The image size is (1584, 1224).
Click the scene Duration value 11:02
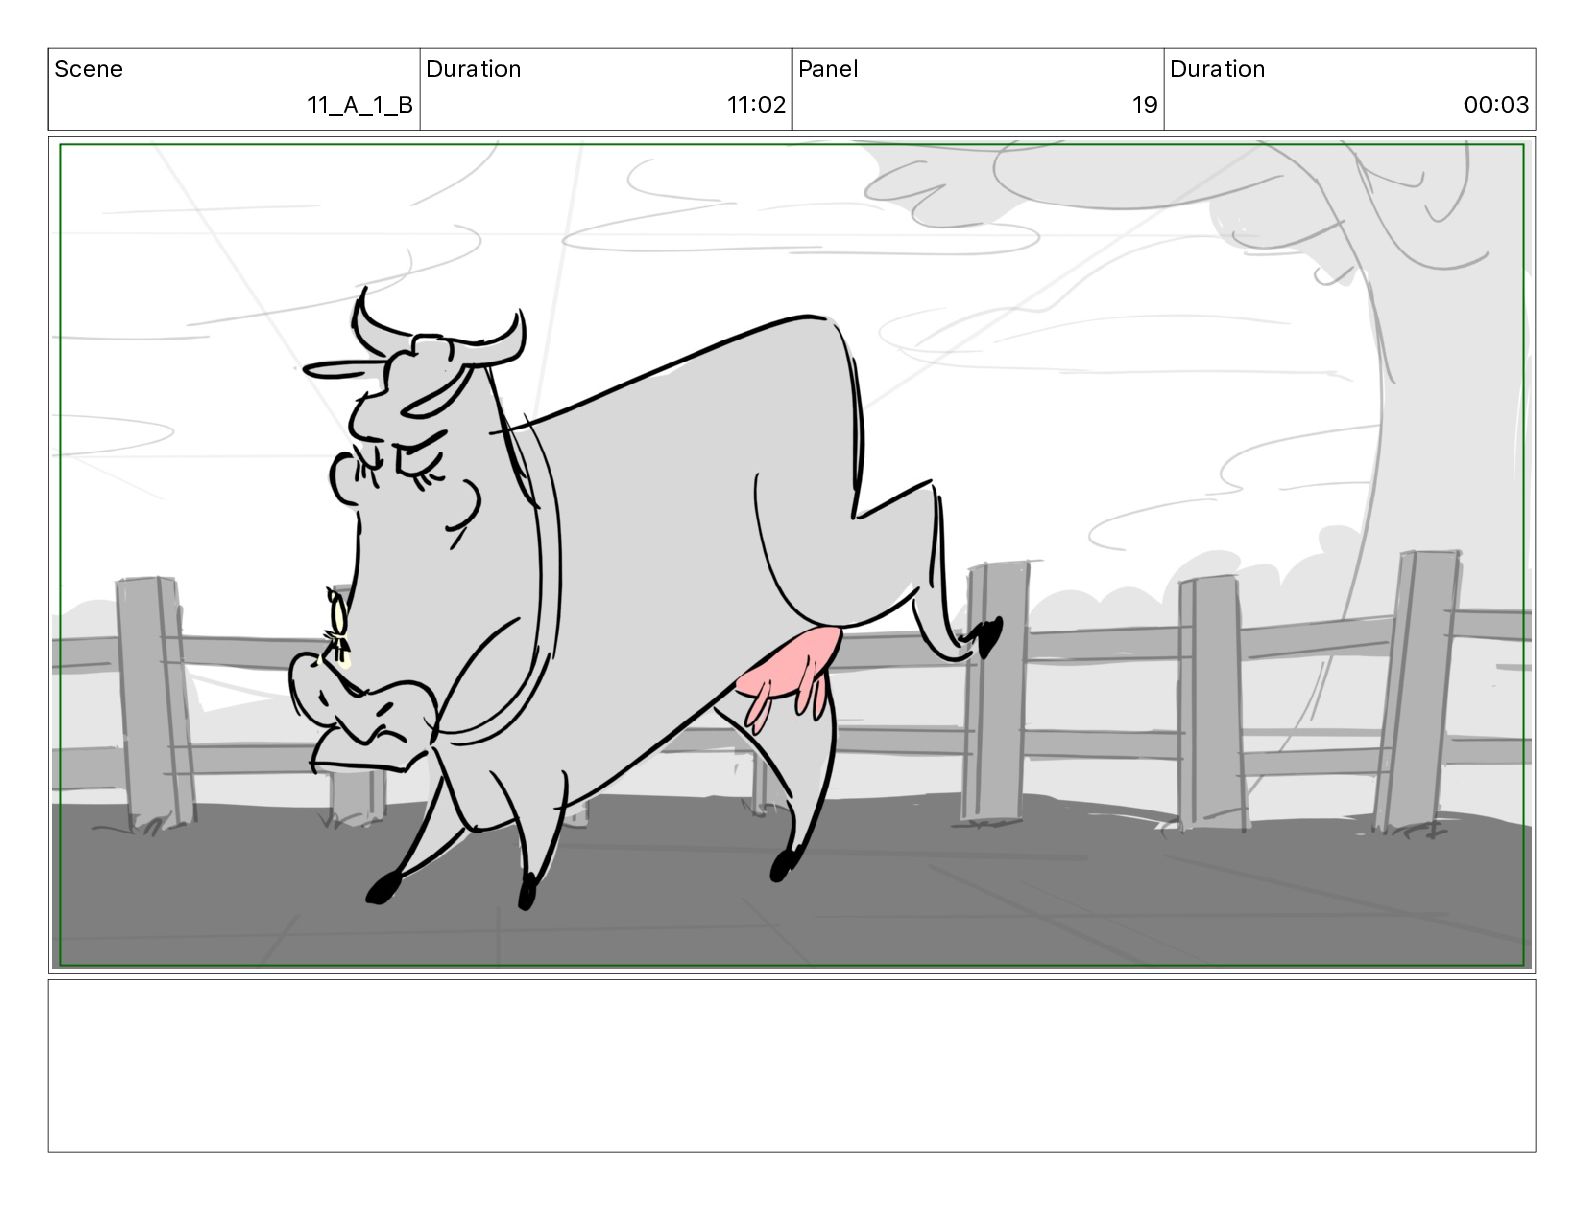[x=756, y=105]
